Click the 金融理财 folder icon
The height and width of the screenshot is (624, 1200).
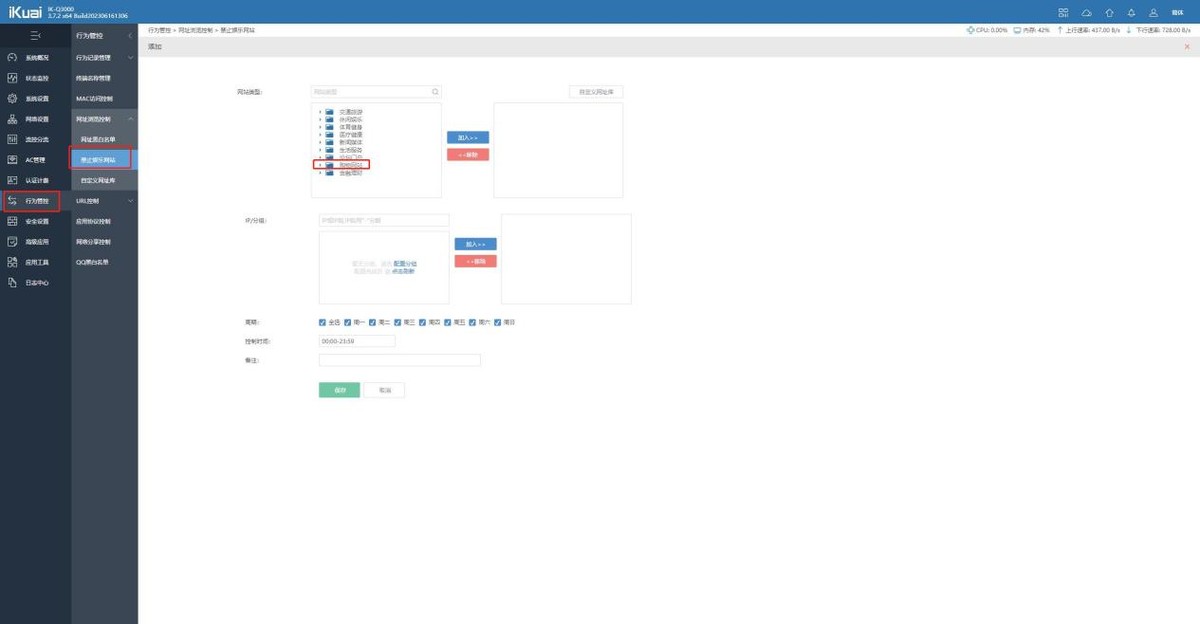(330, 173)
